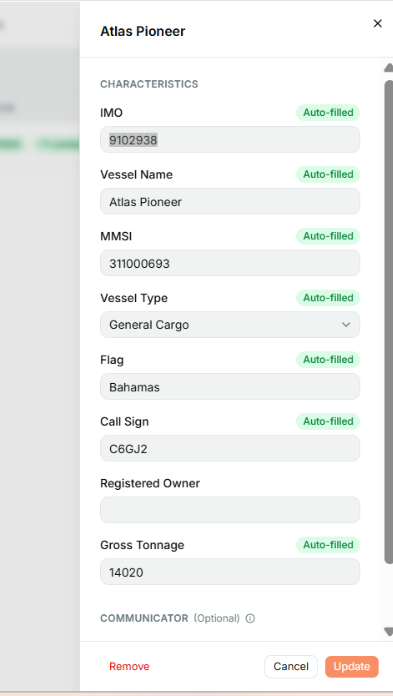The height and width of the screenshot is (696, 393).
Task: Click the Auto-filled badge beside Gross Tonnage
Action: click(328, 545)
